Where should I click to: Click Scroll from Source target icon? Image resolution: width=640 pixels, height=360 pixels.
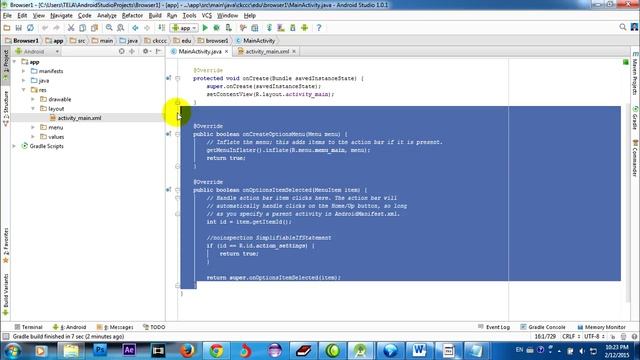(x=121, y=51)
